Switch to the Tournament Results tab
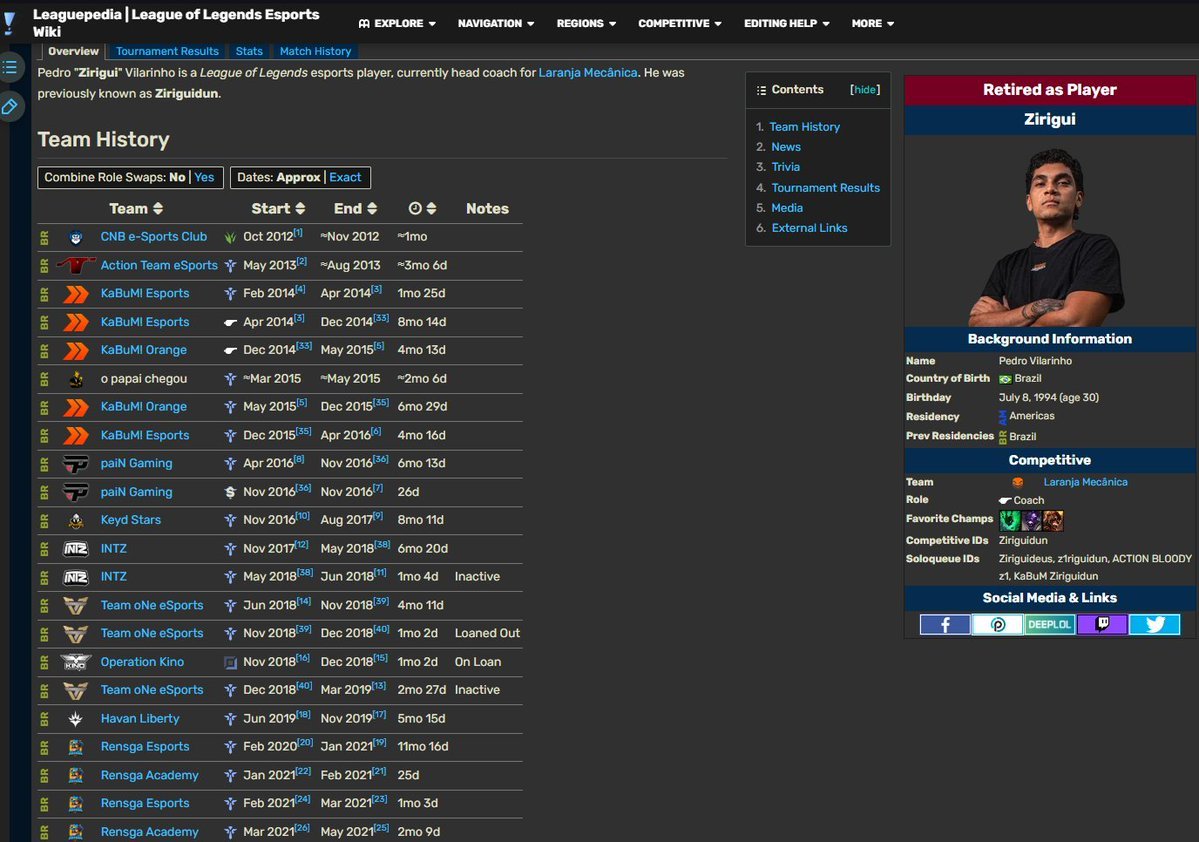1199x842 pixels. [x=167, y=51]
